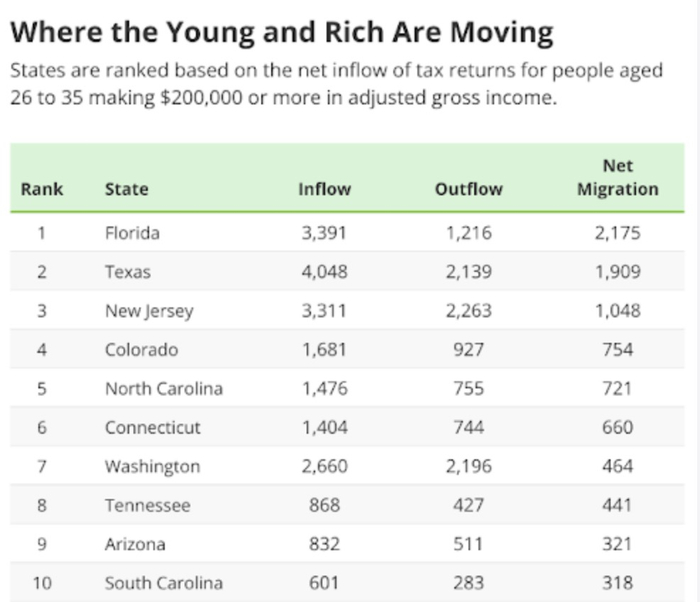
Task: Click the Rank column header
Action: point(42,189)
